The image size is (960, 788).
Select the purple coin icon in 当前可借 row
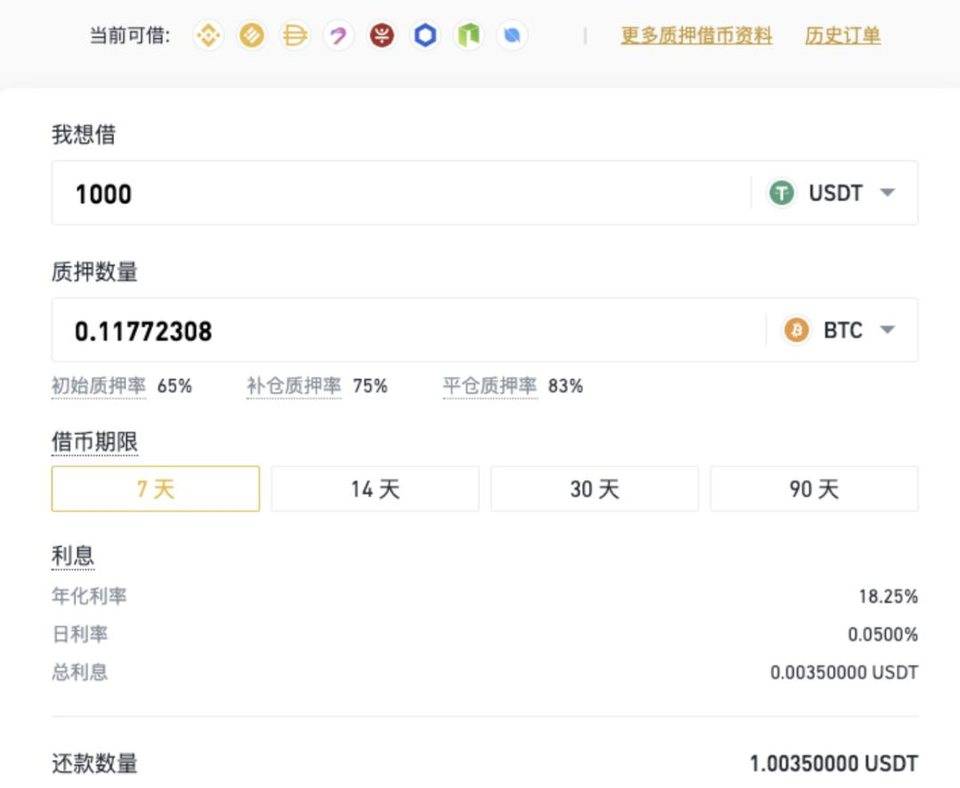coord(338,35)
